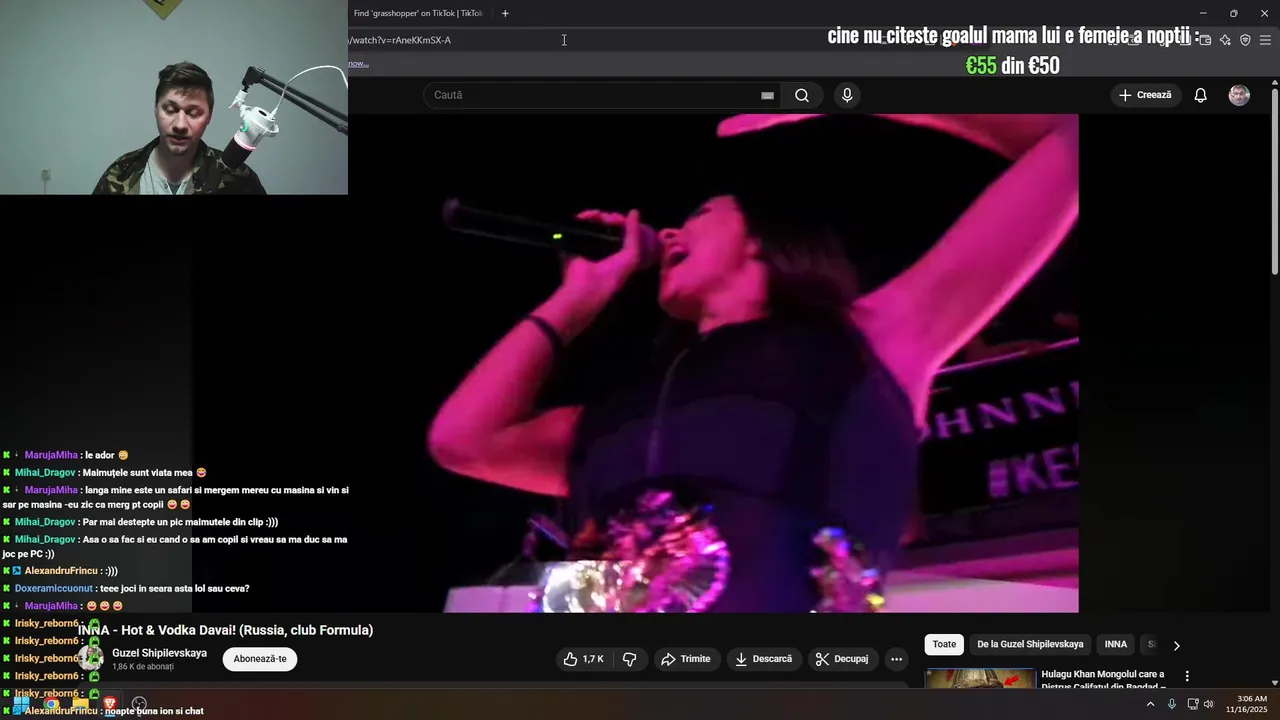Open the browser hamburger menu
This screenshot has height=720, width=1280.
pyautogui.click(x=1265, y=40)
